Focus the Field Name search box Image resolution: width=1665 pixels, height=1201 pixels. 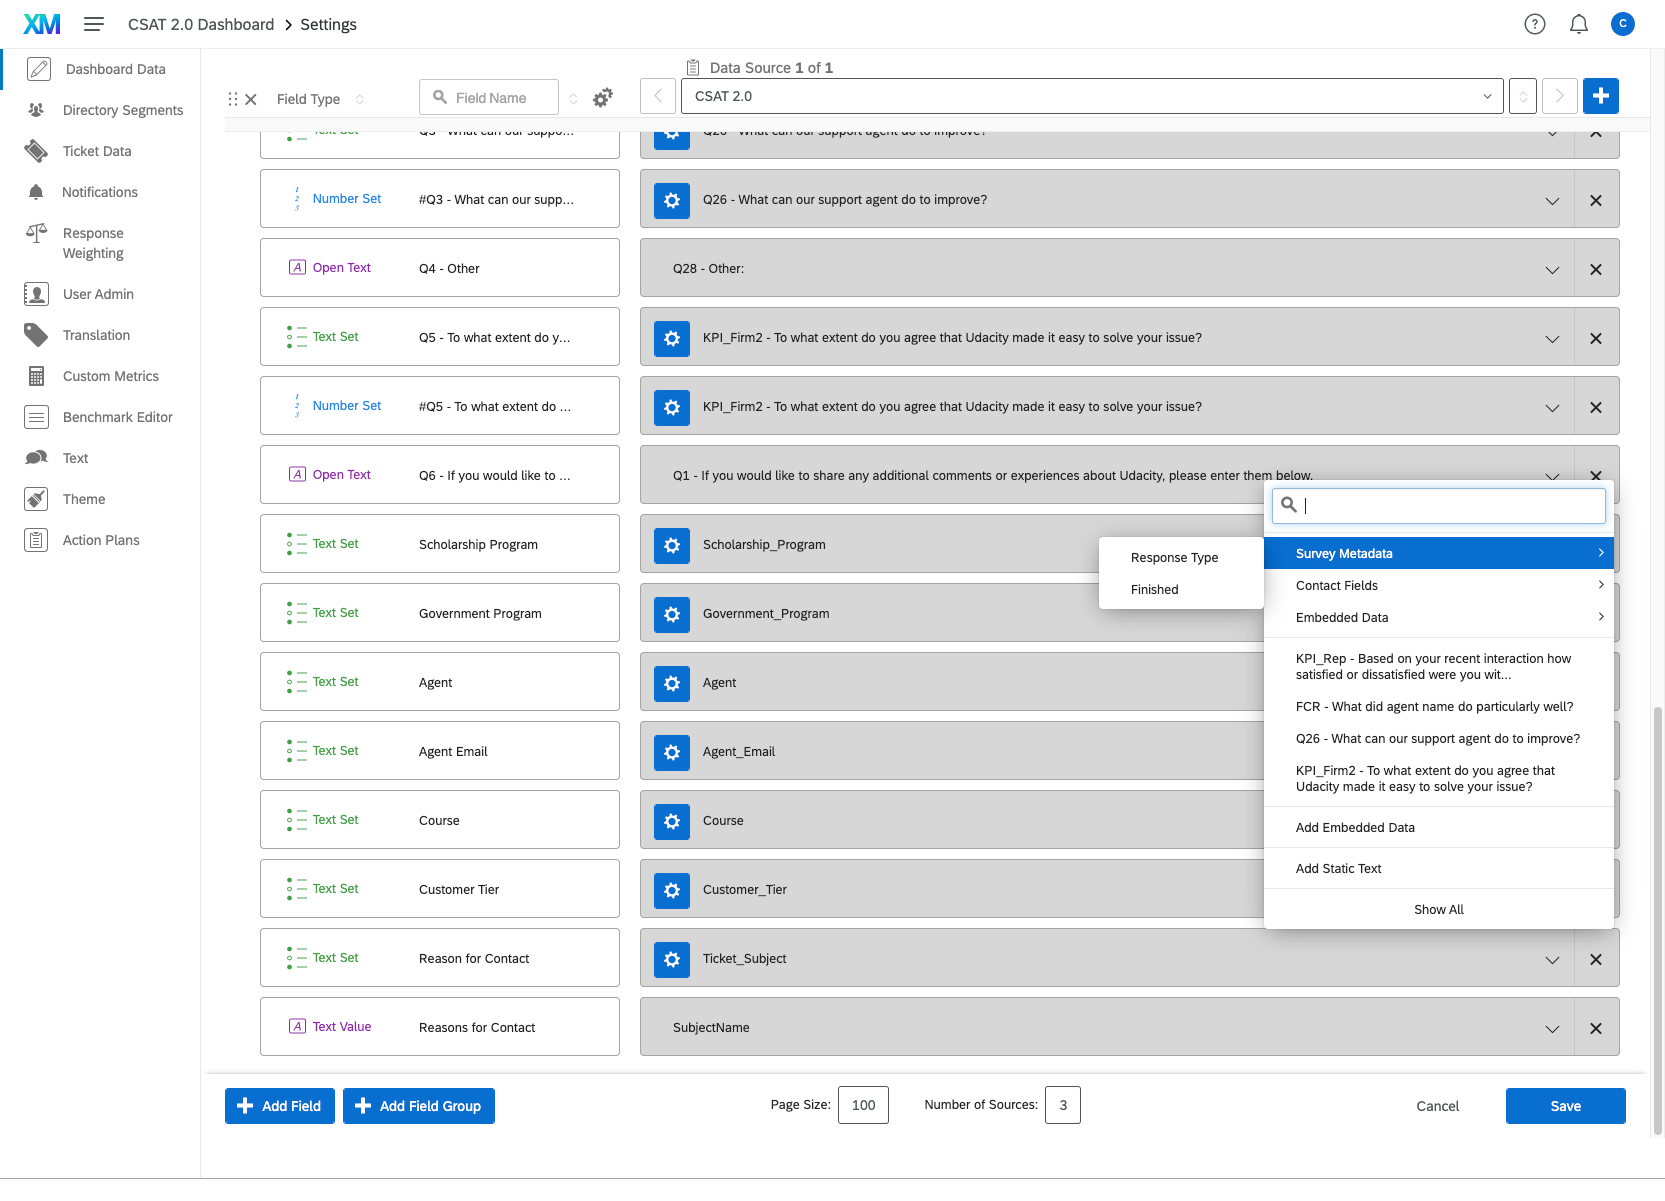tap(489, 97)
